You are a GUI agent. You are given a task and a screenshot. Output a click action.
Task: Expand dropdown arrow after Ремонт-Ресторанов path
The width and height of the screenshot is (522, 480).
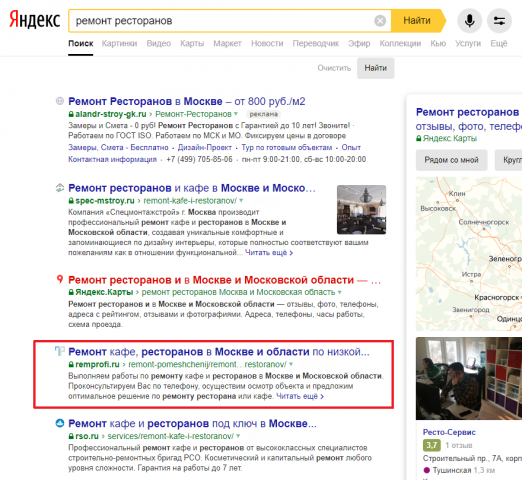coord(236,114)
